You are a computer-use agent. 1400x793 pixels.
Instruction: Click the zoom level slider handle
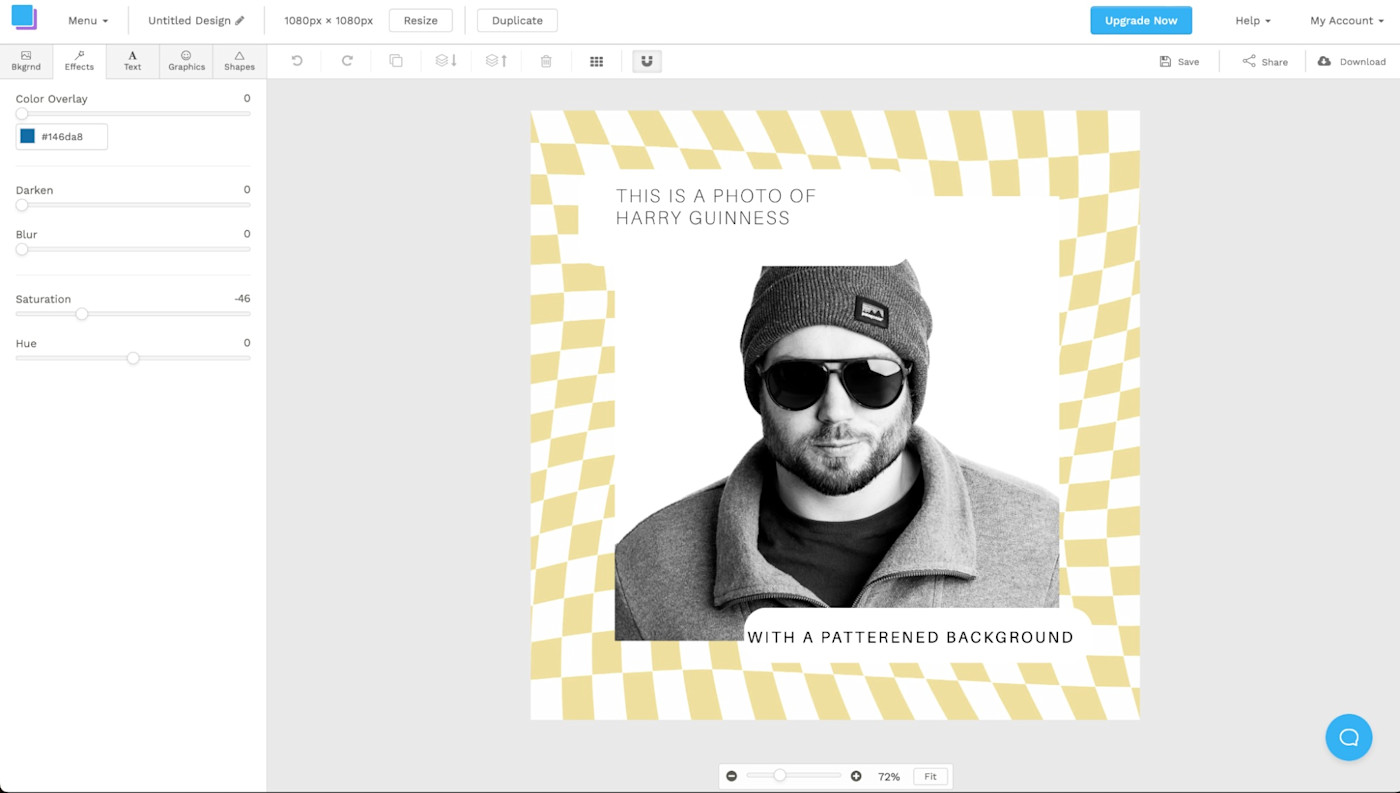click(780, 775)
